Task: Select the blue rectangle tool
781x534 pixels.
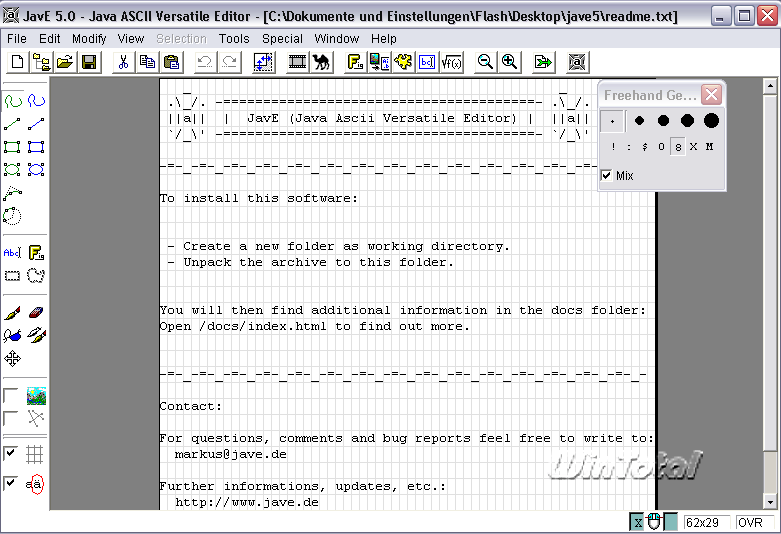Action: point(36,147)
